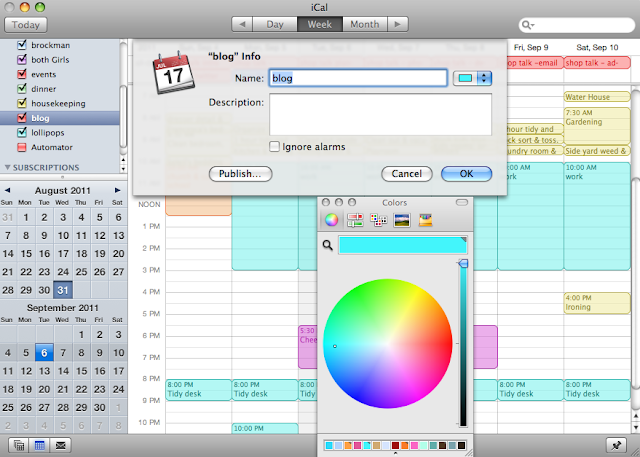640x457 pixels.
Task: Toggle the dinner calendar checkbox
Action: [22, 89]
